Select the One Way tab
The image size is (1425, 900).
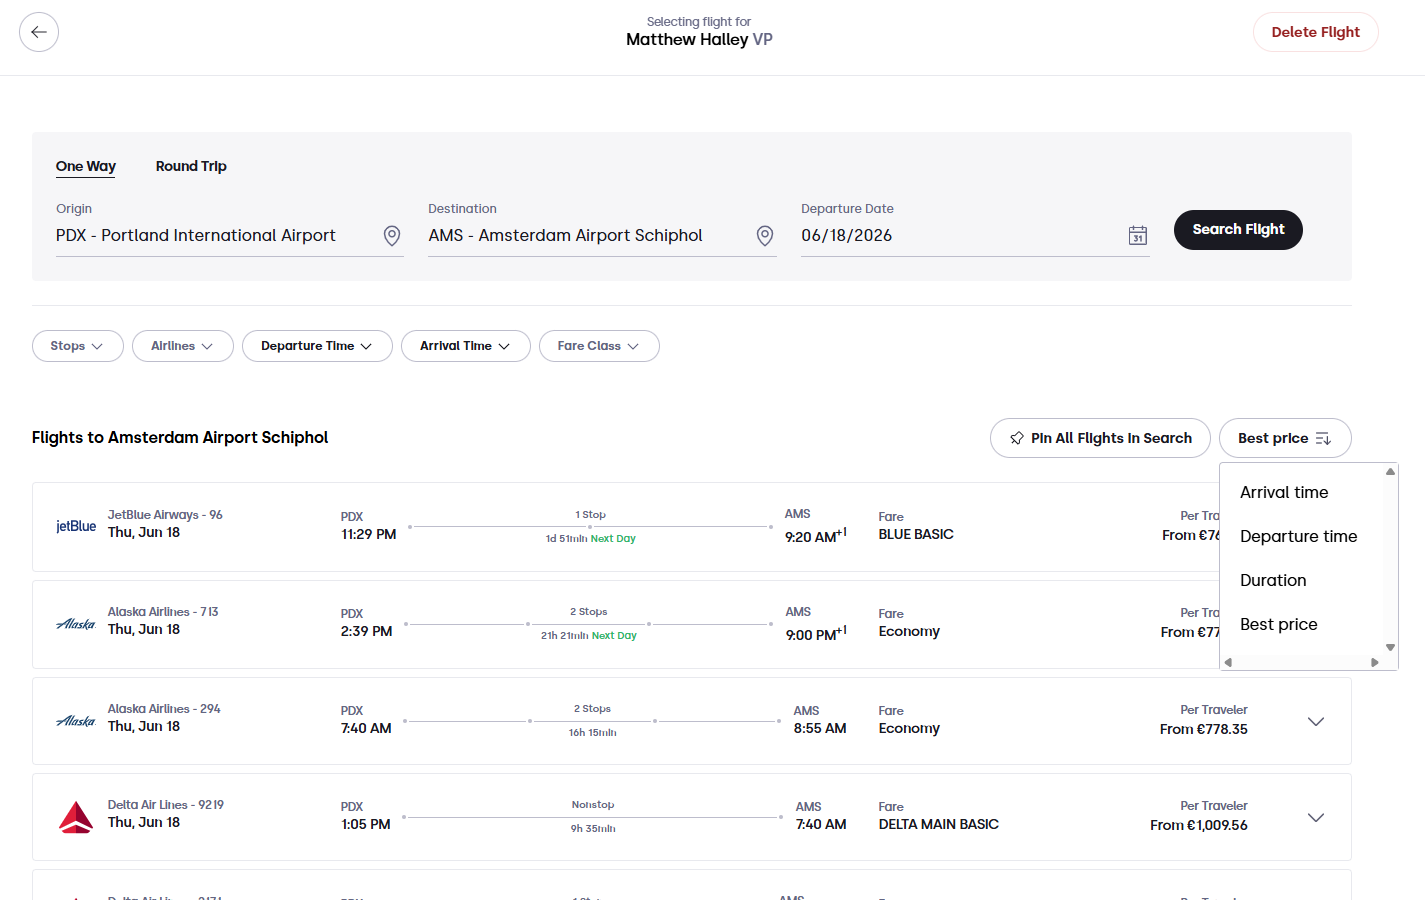(86, 166)
